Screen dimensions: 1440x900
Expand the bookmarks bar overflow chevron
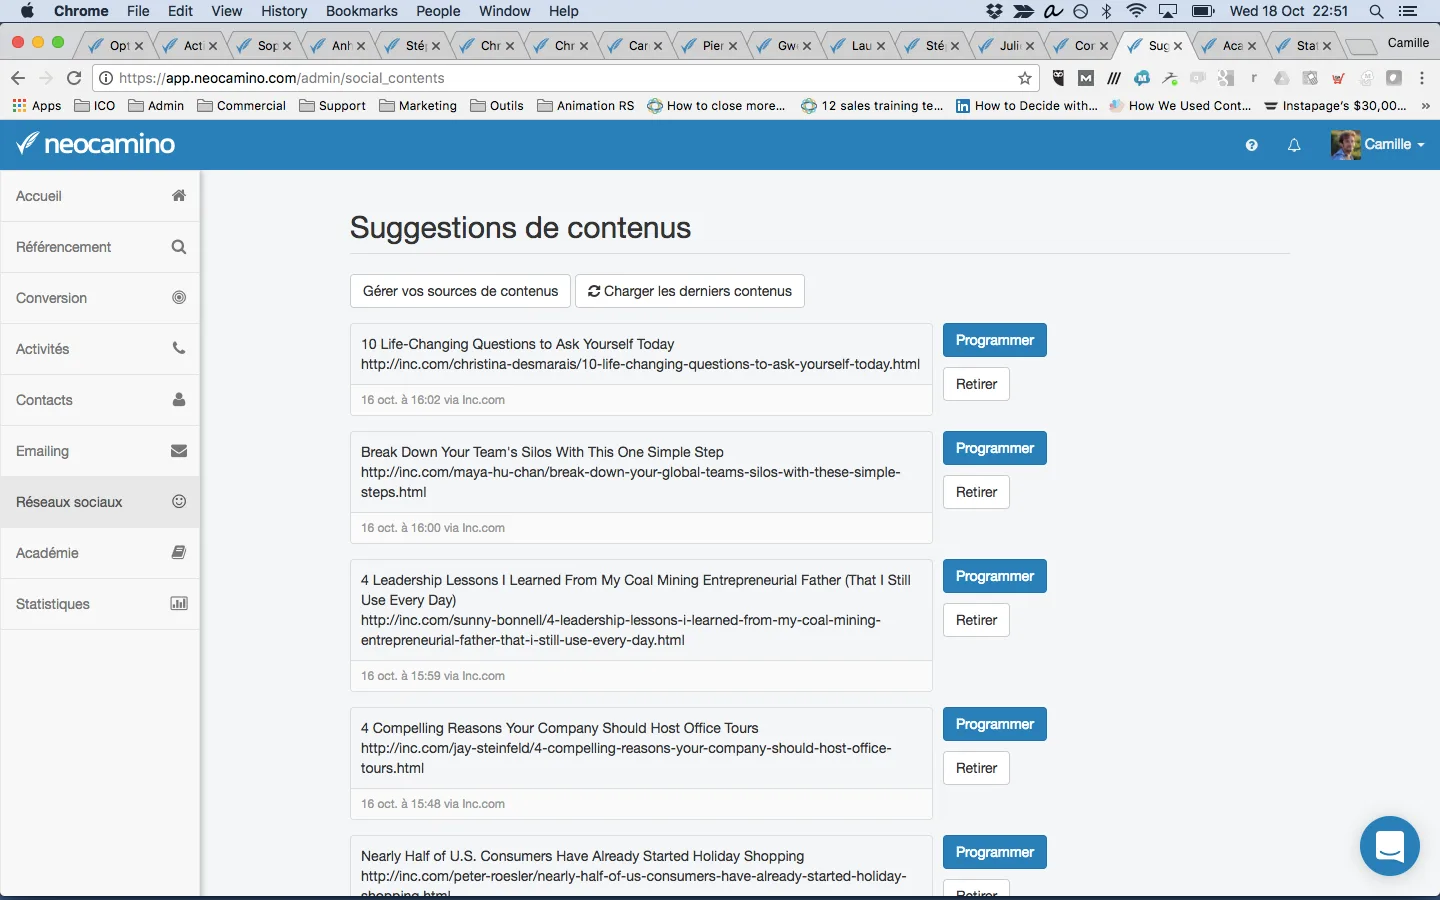1425,106
